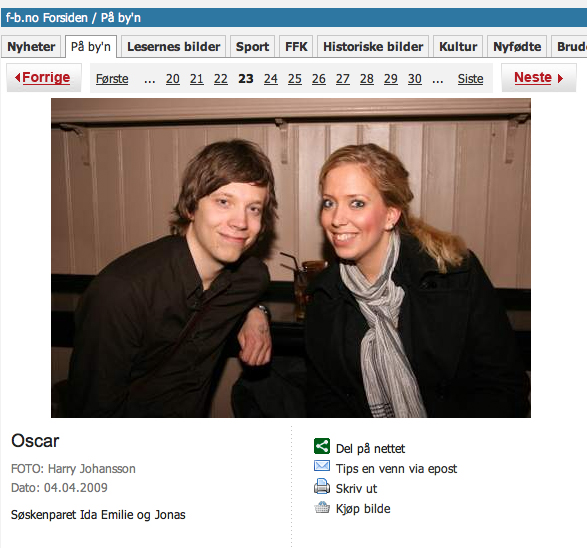Jump to the Første page link
This screenshot has width=587, height=548.
[x=112, y=79]
